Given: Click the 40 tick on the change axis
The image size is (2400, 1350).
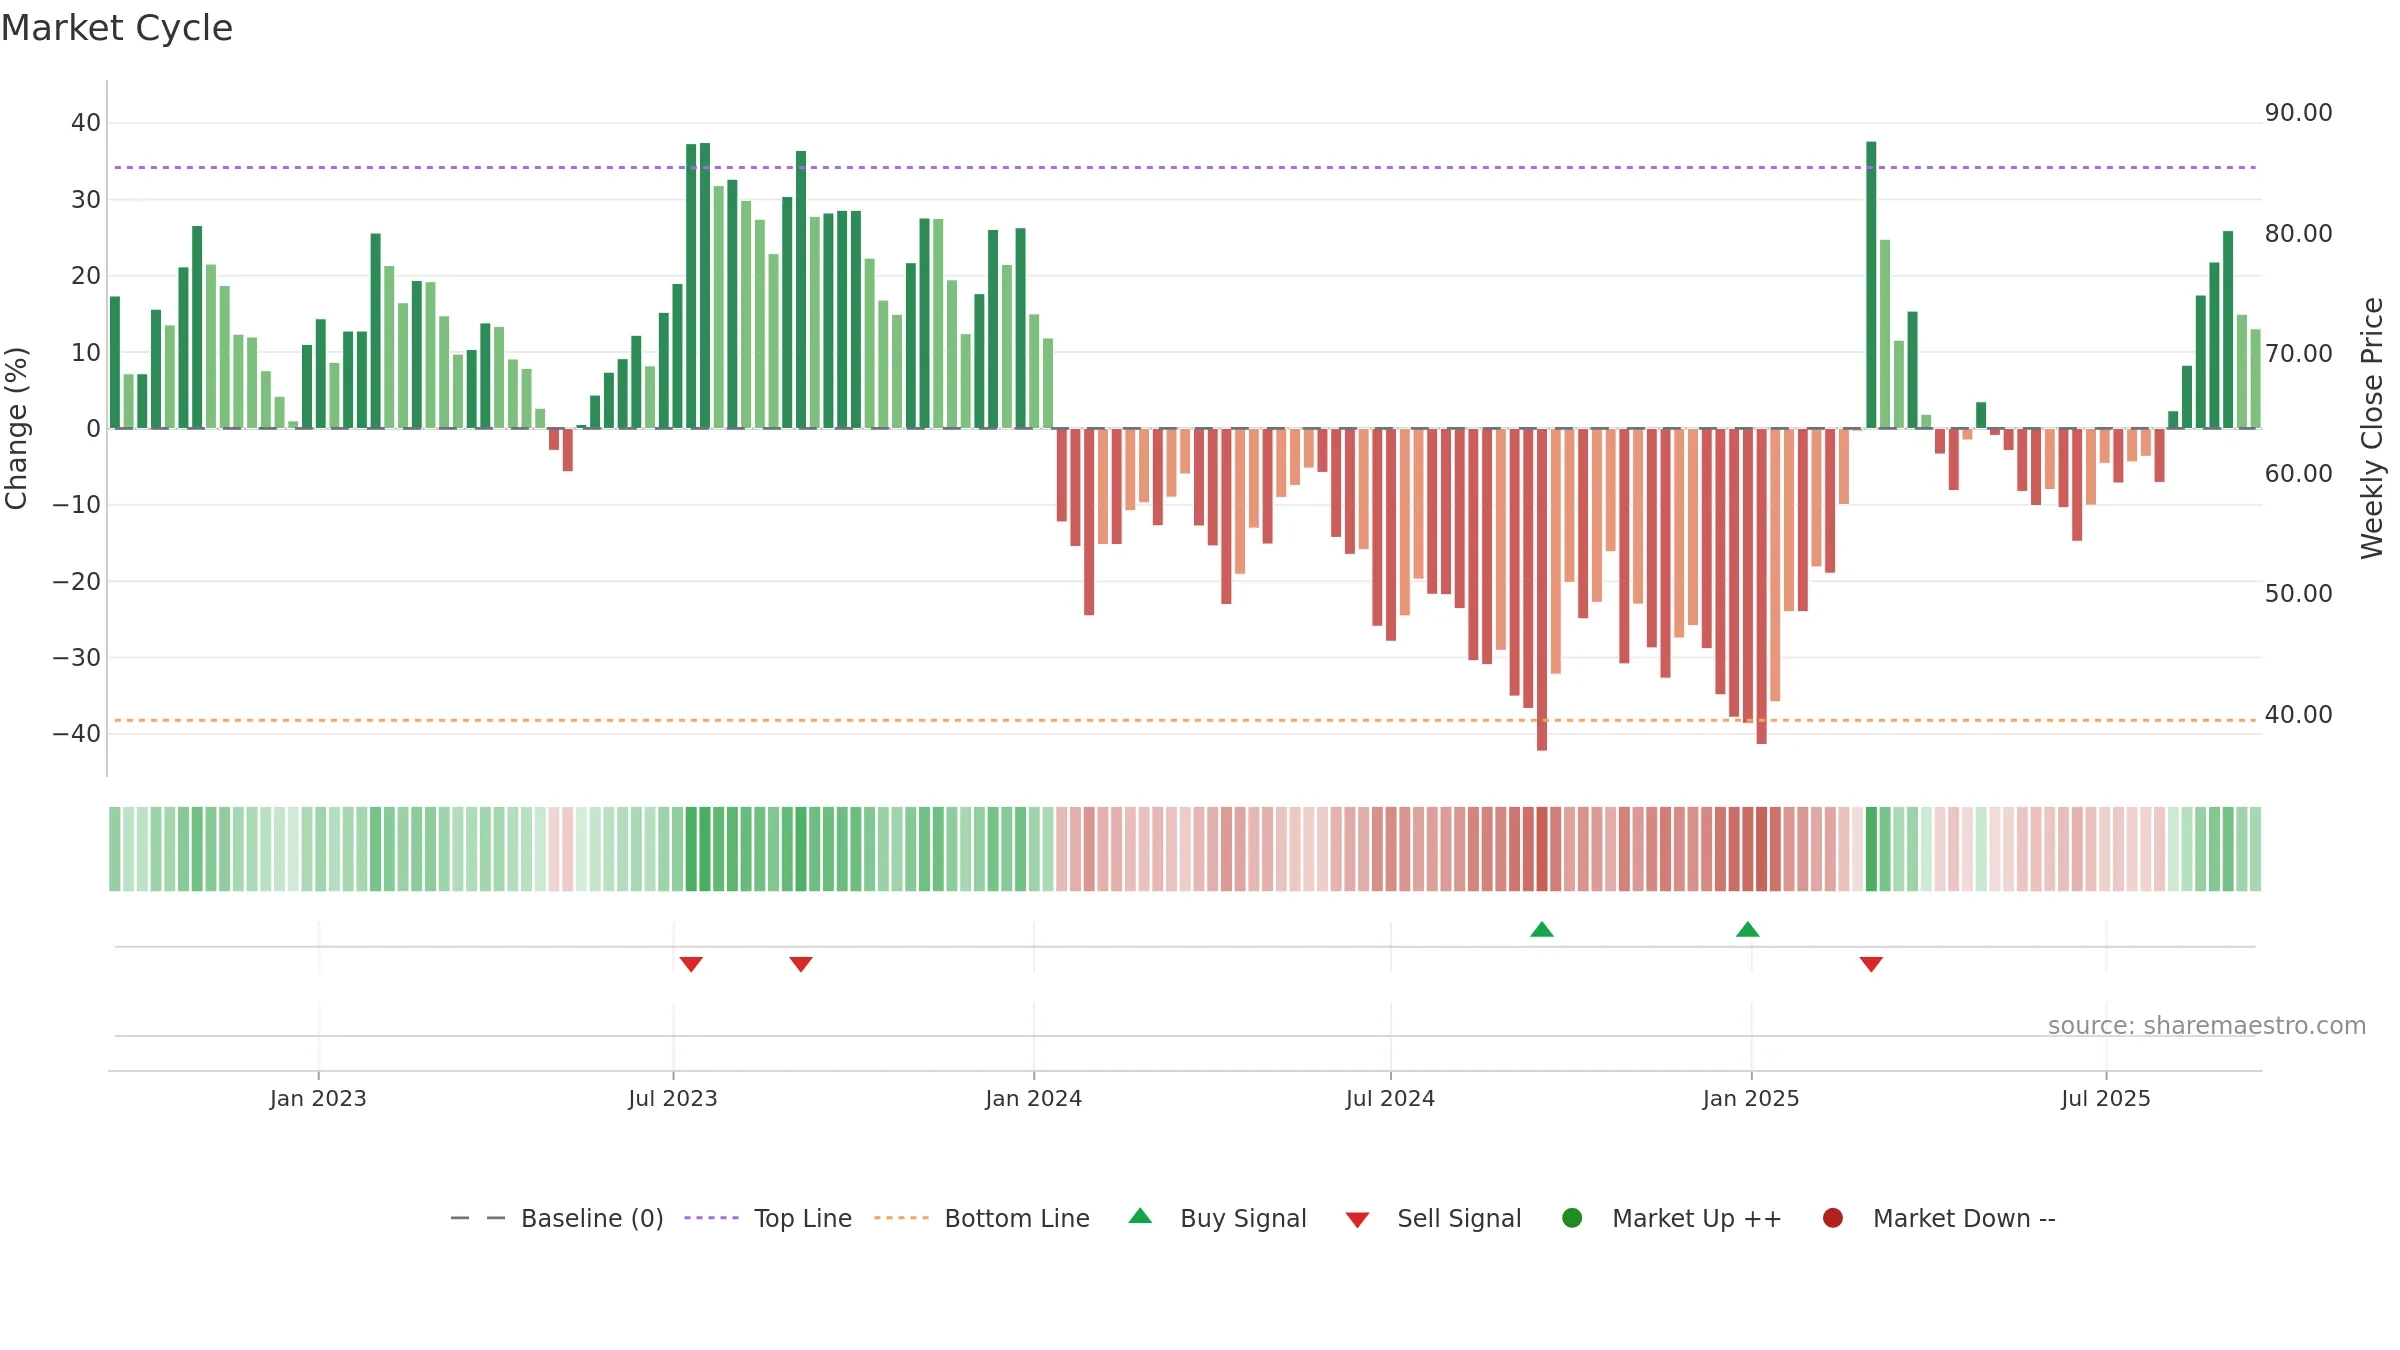Looking at the screenshot, I should pyautogui.click(x=86, y=123).
